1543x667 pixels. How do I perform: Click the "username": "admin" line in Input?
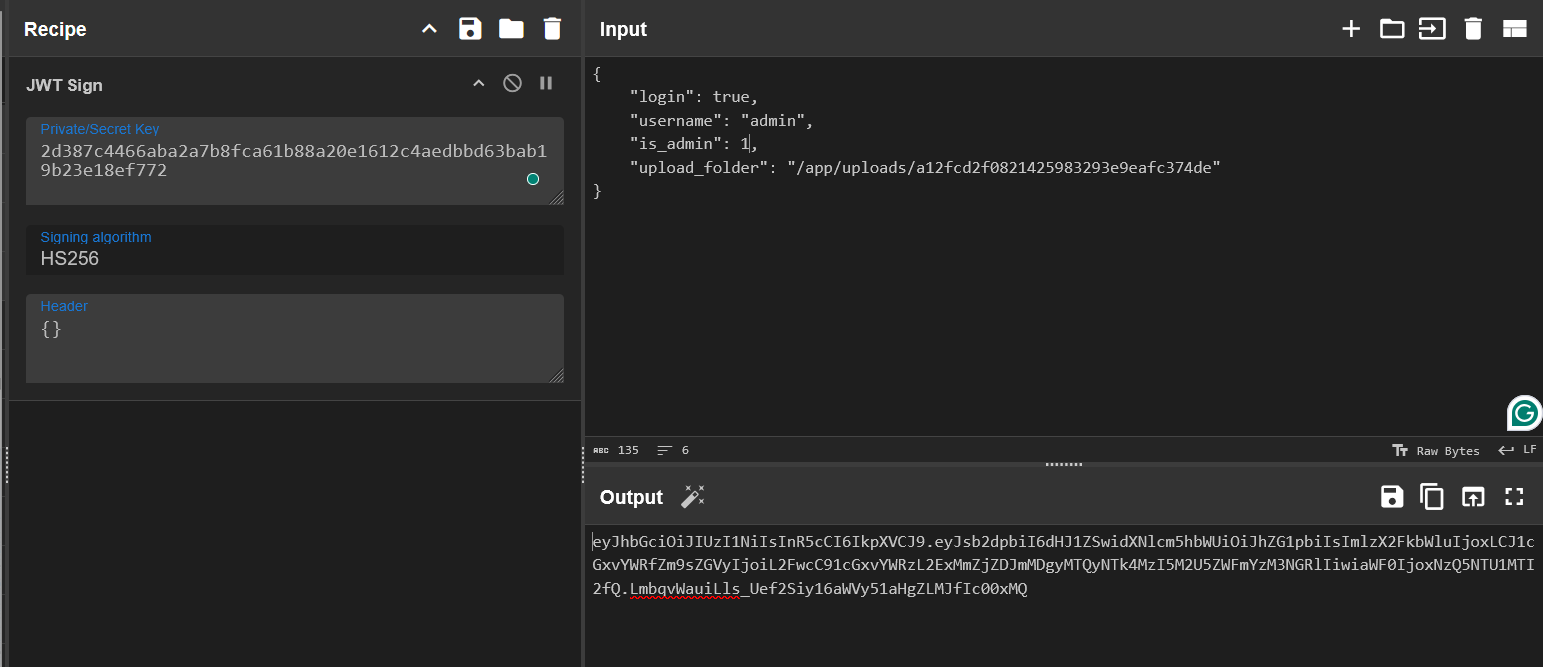722,120
